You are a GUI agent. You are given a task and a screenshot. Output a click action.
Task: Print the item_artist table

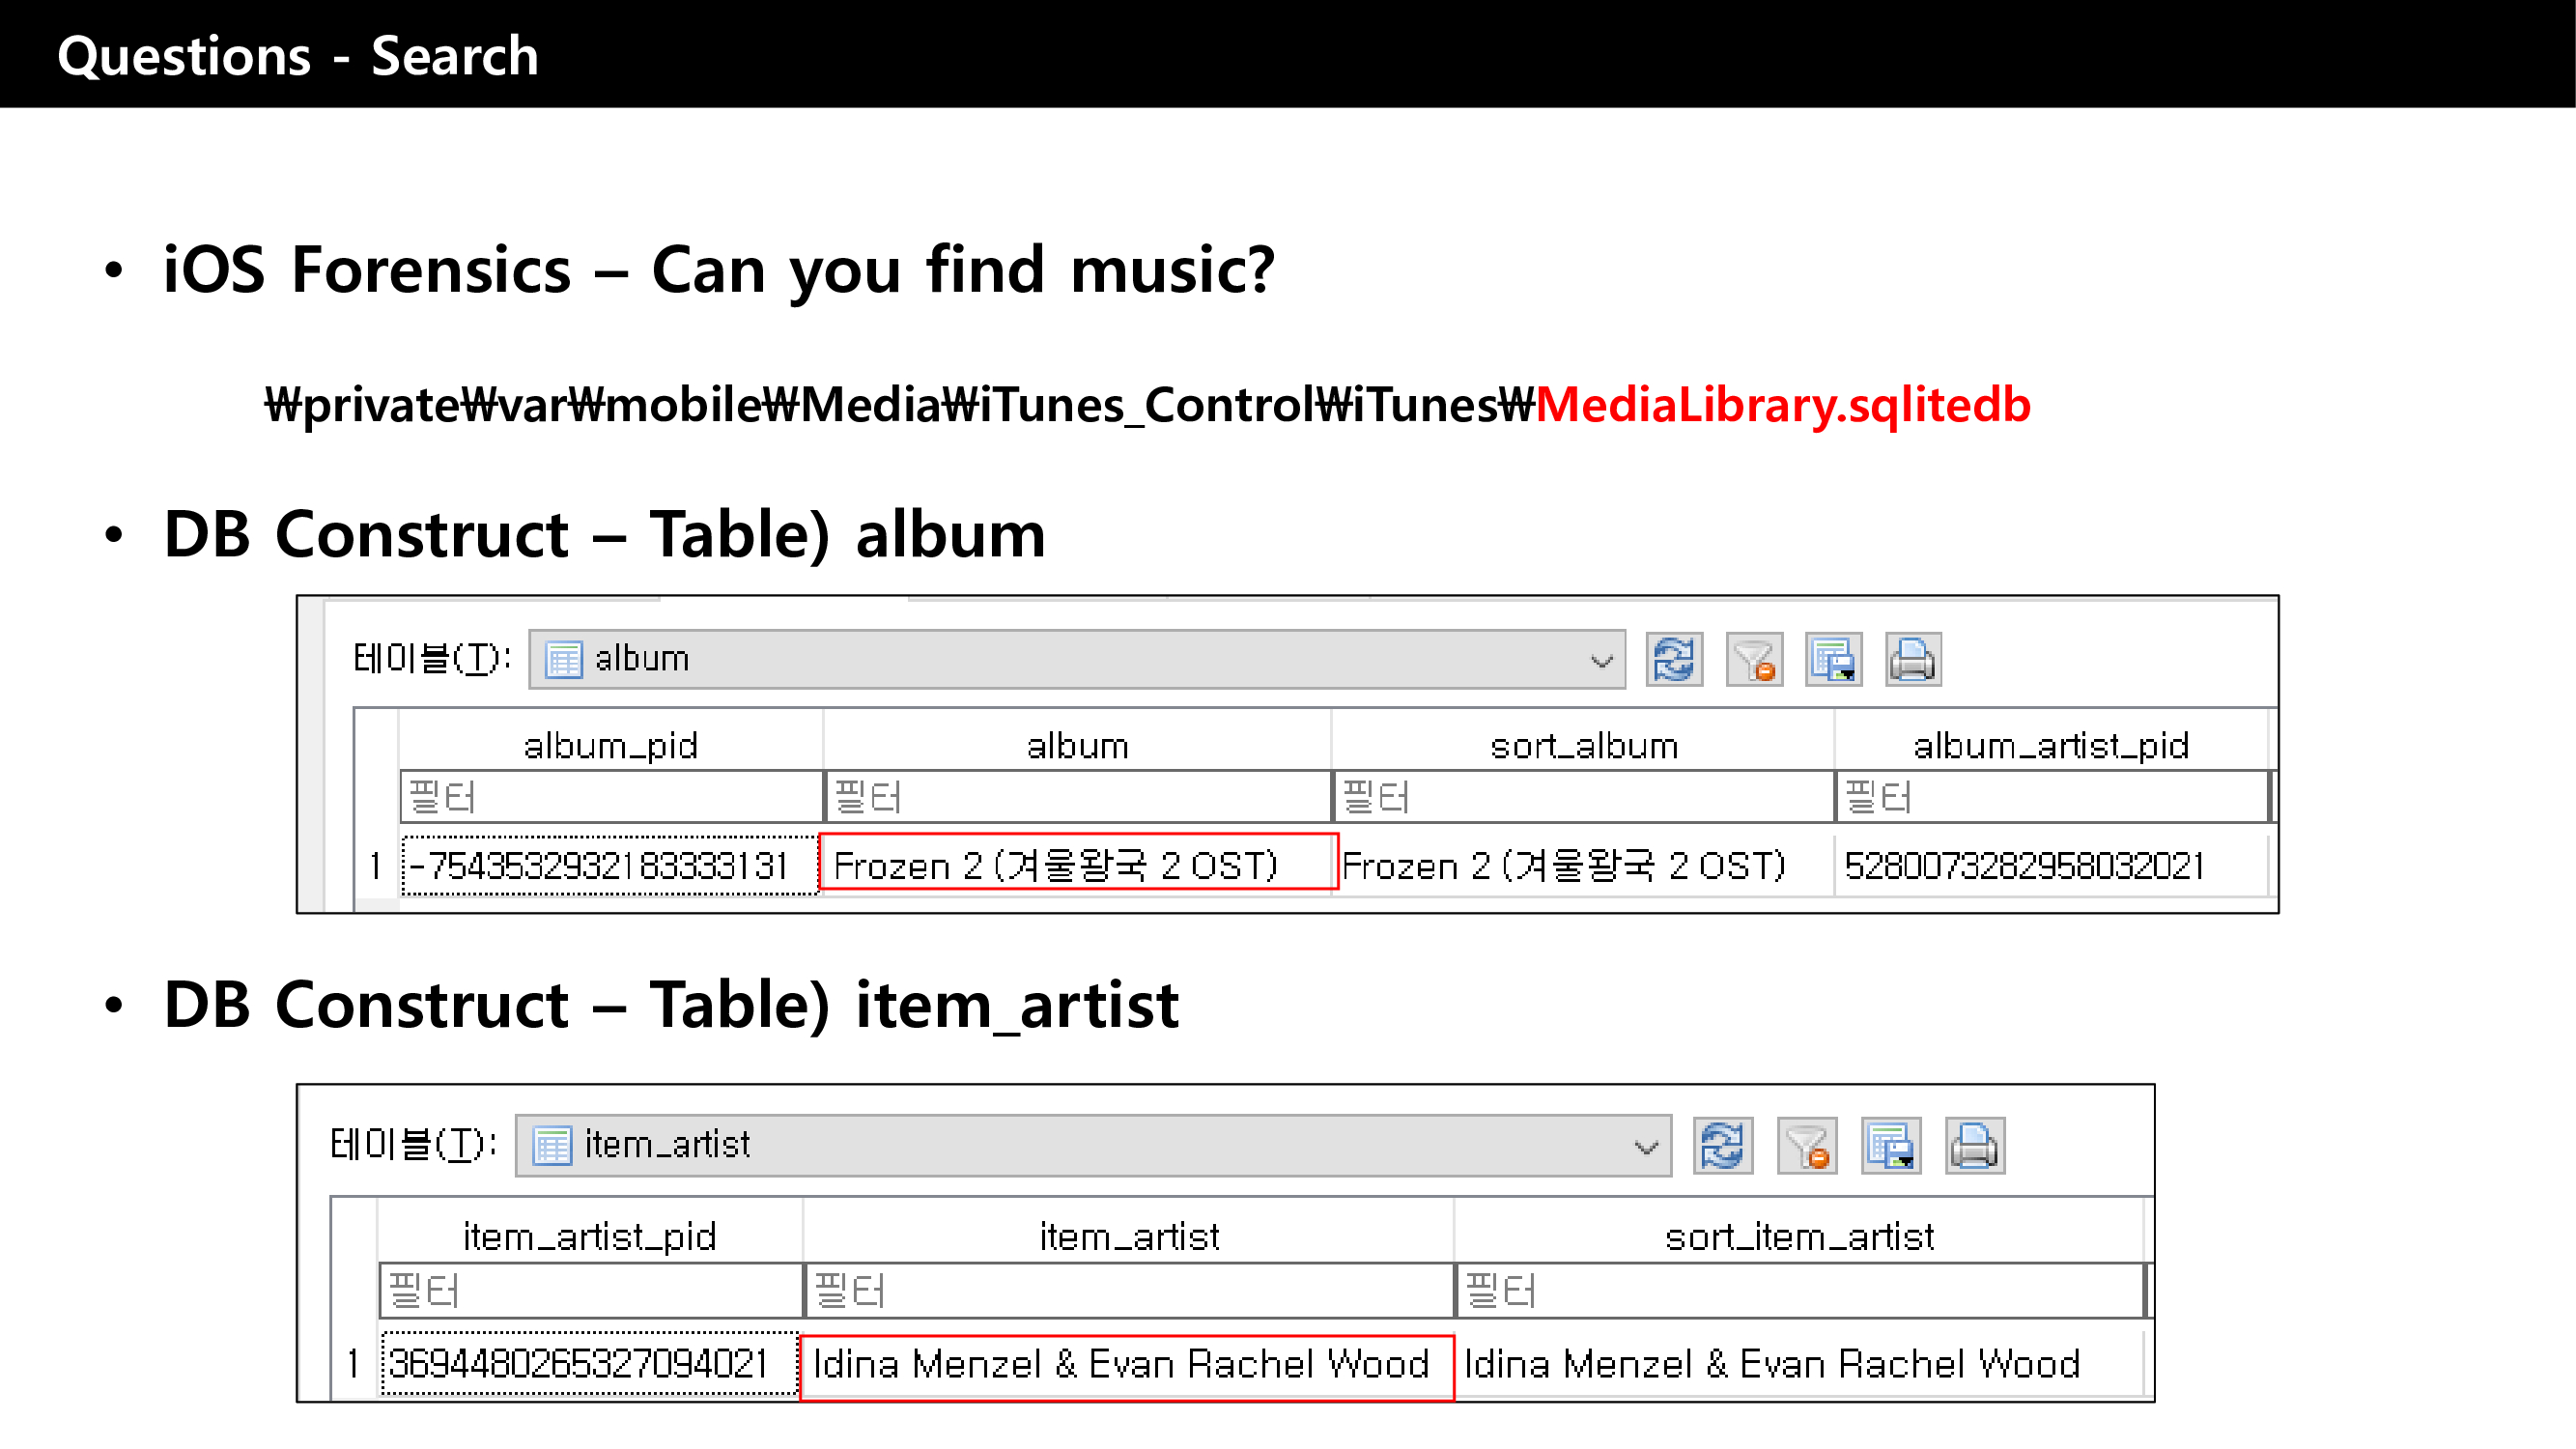coord(1974,1145)
